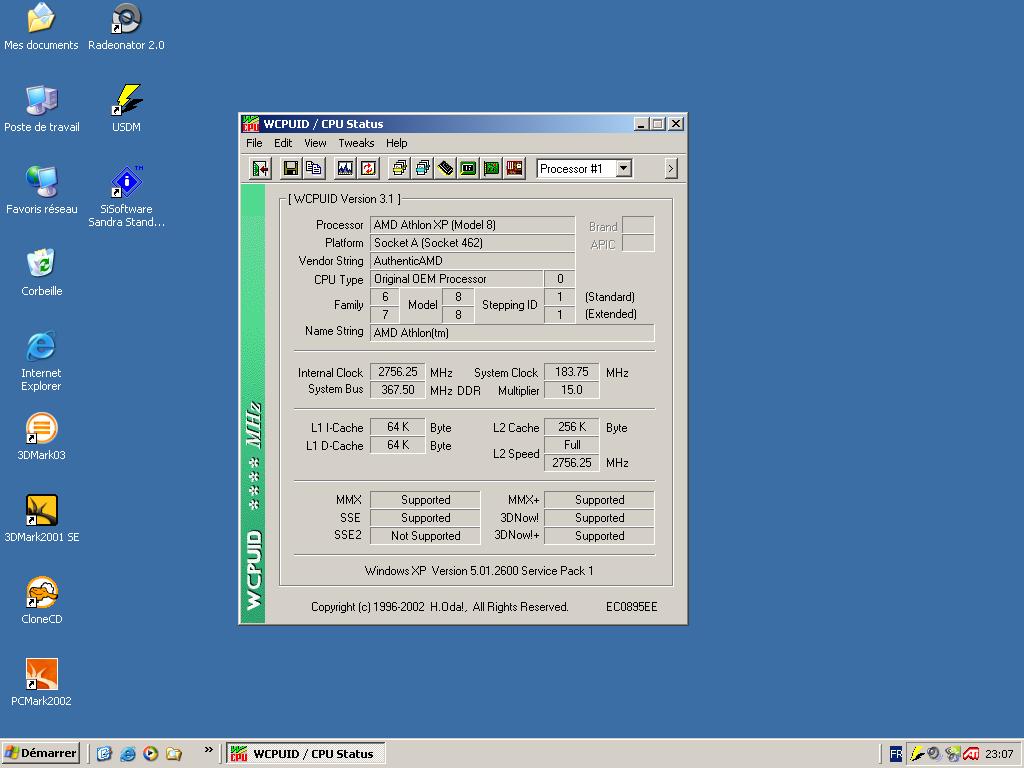1024x768 pixels.
Task: Click the green chipset board toolbar icon
Action: 468,168
